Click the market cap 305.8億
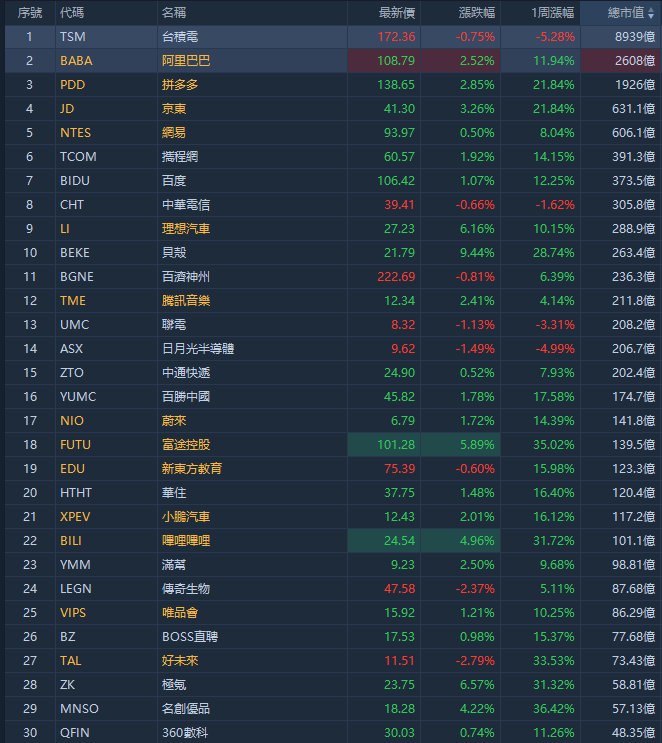 [634, 205]
